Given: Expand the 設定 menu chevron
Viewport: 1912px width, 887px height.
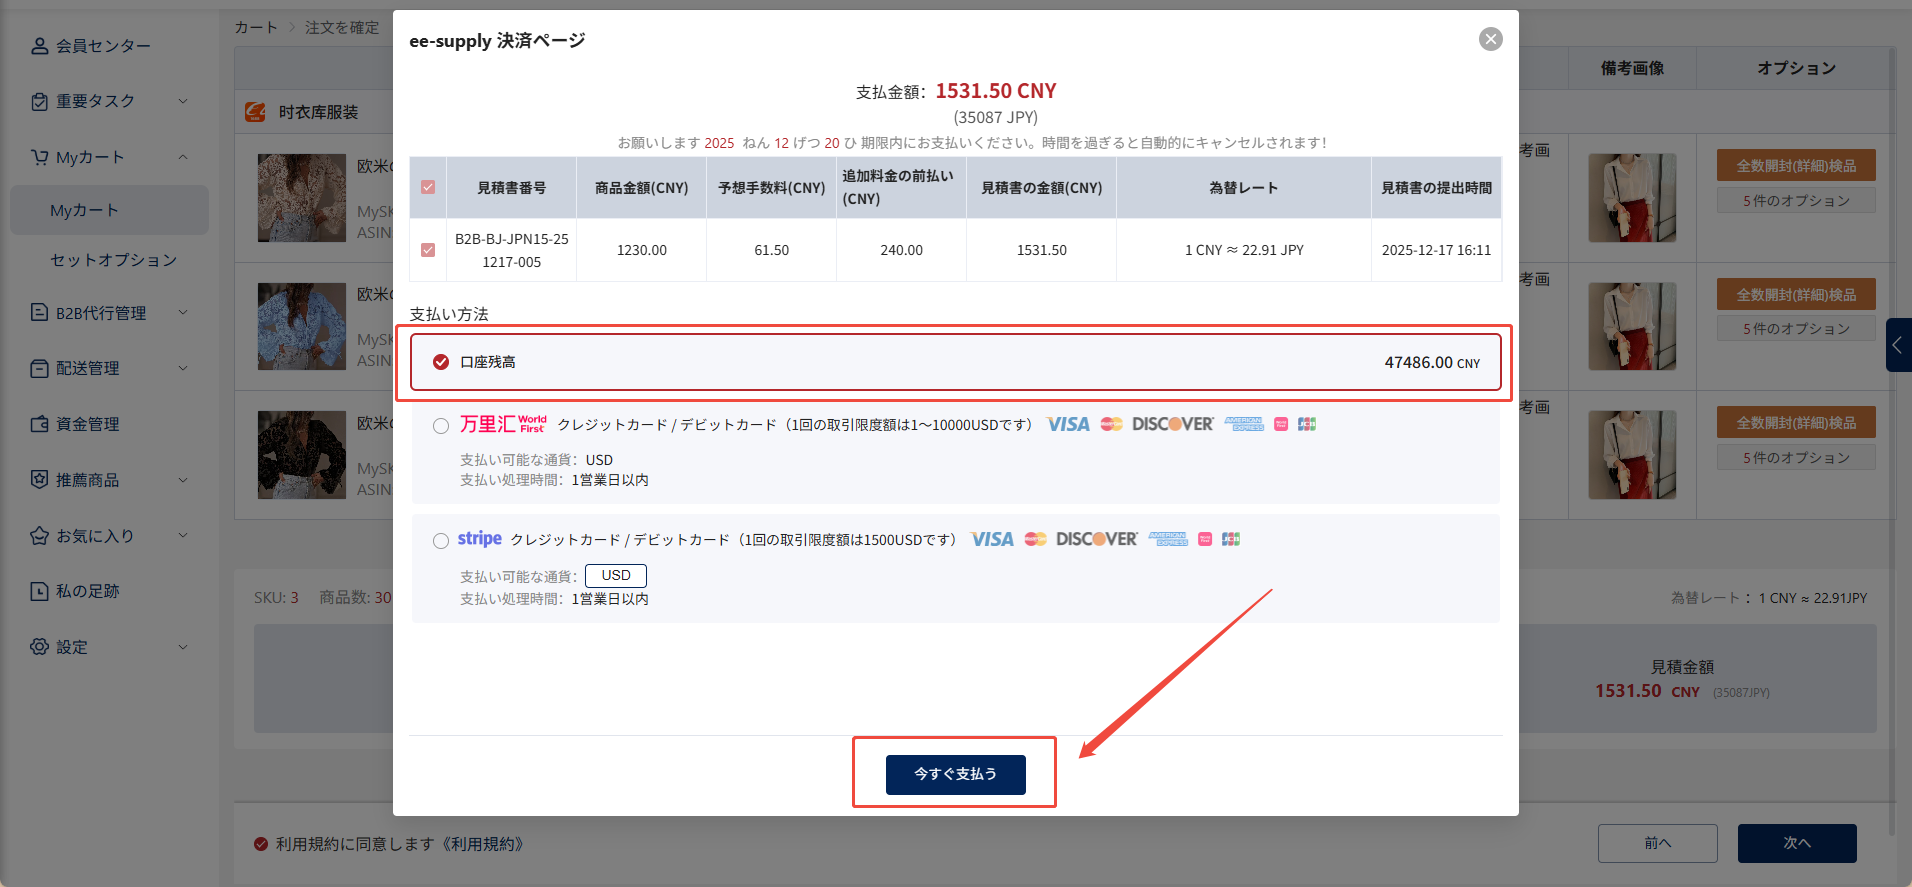Looking at the screenshot, I should [x=183, y=647].
